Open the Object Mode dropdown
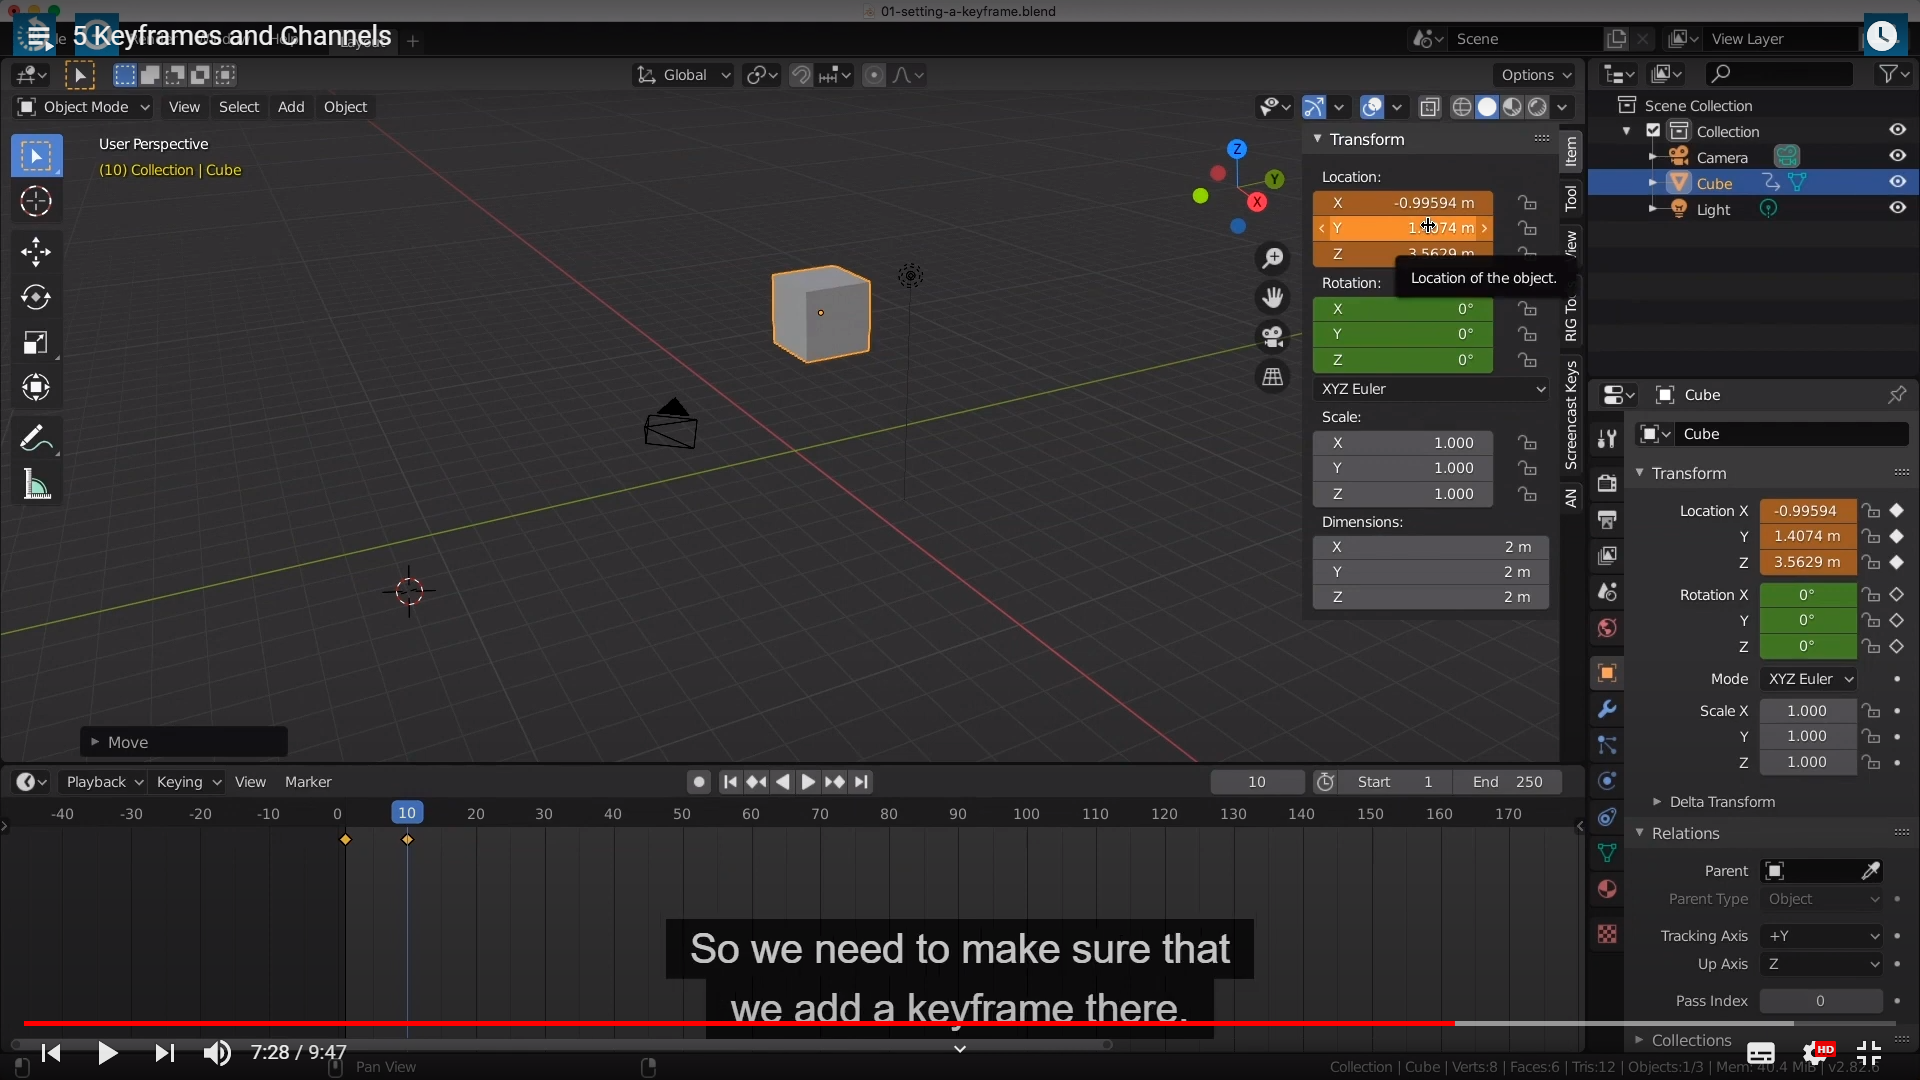The width and height of the screenshot is (1920, 1080). click(84, 107)
